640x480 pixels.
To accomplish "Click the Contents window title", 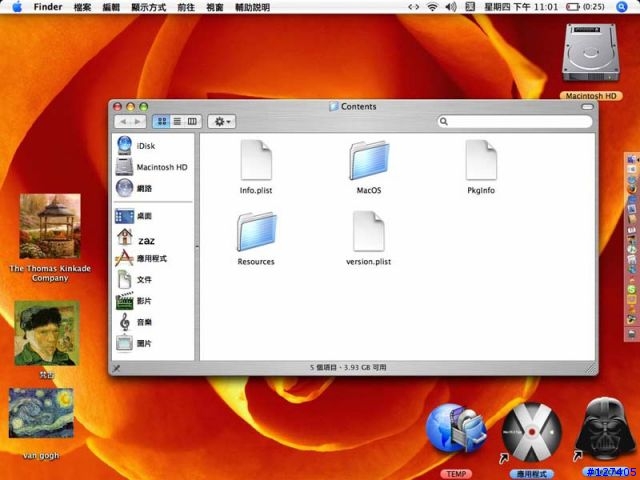I will 353,107.
